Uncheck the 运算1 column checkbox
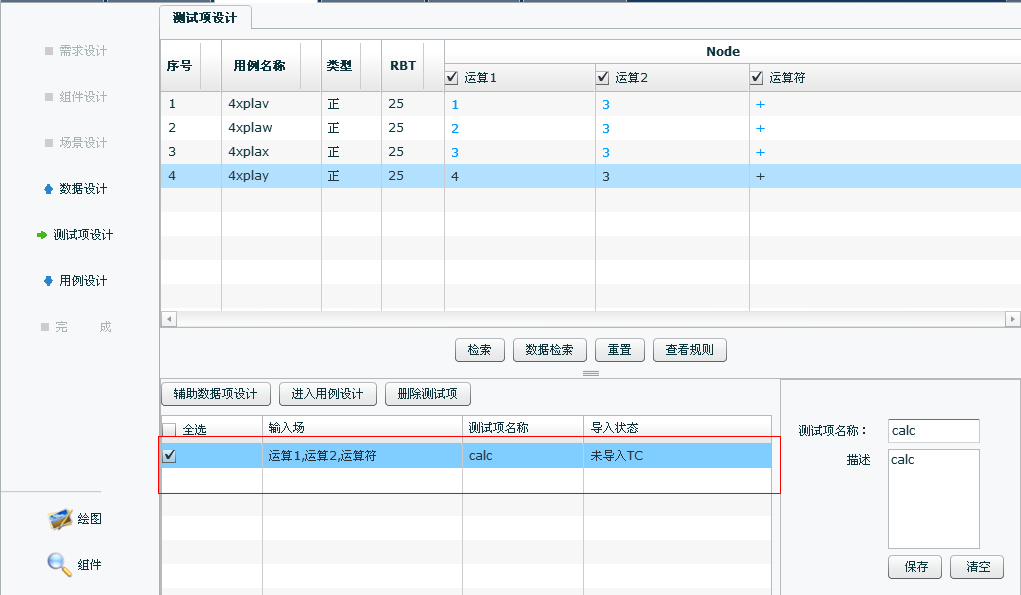 pyautogui.click(x=452, y=78)
